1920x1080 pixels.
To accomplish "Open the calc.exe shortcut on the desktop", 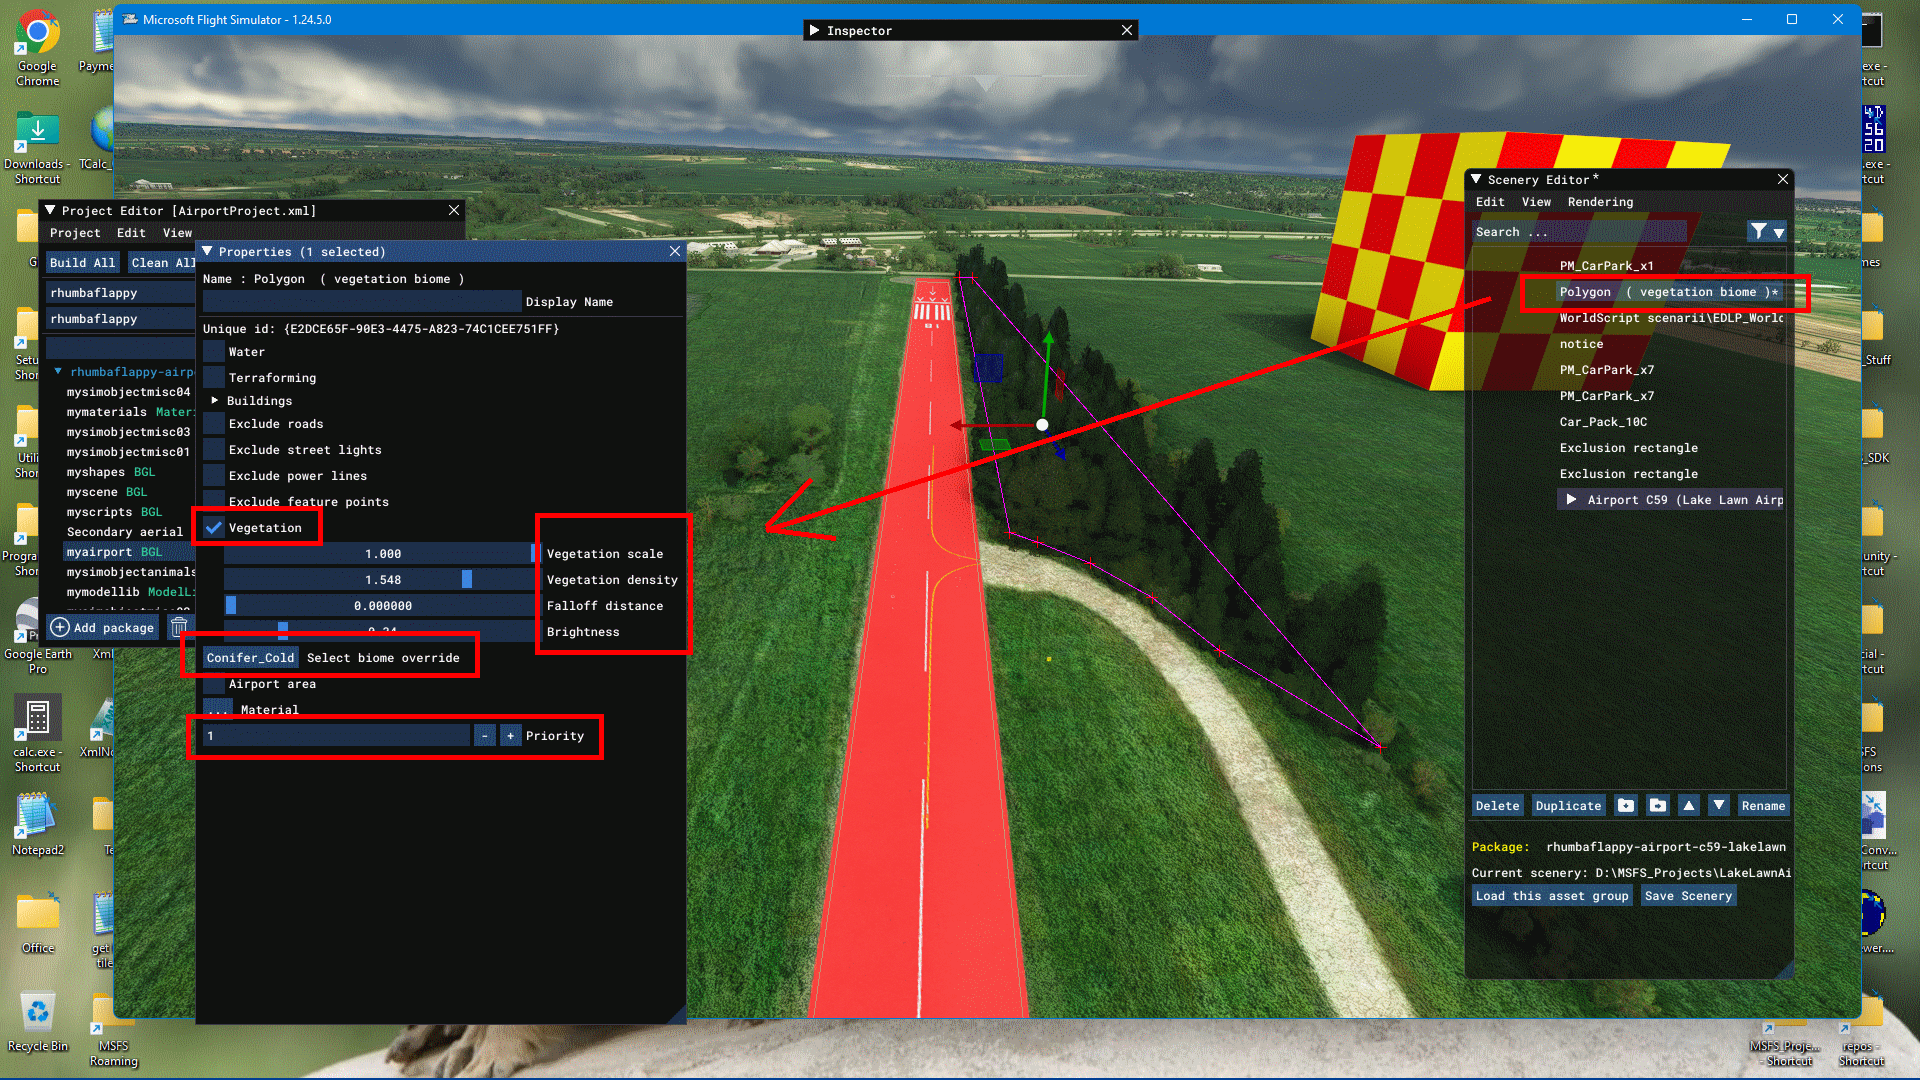I will click(37, 735).
